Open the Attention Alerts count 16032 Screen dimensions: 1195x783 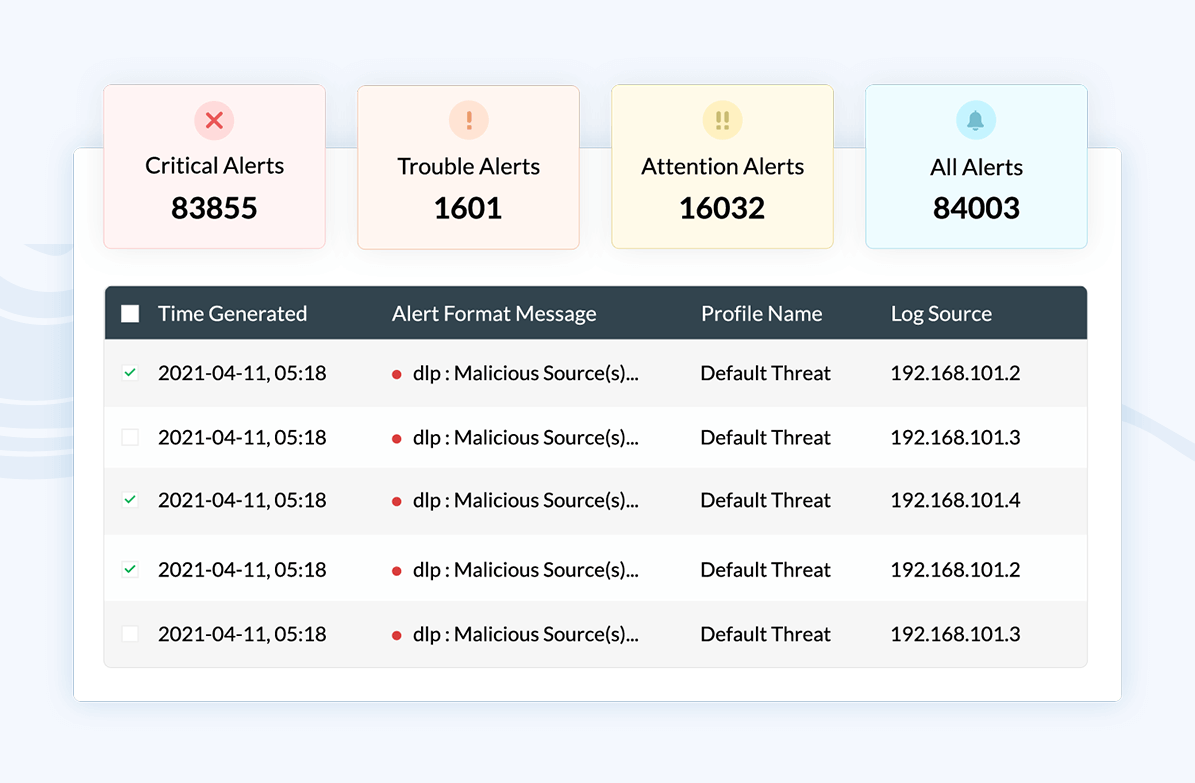click(722, 208)
